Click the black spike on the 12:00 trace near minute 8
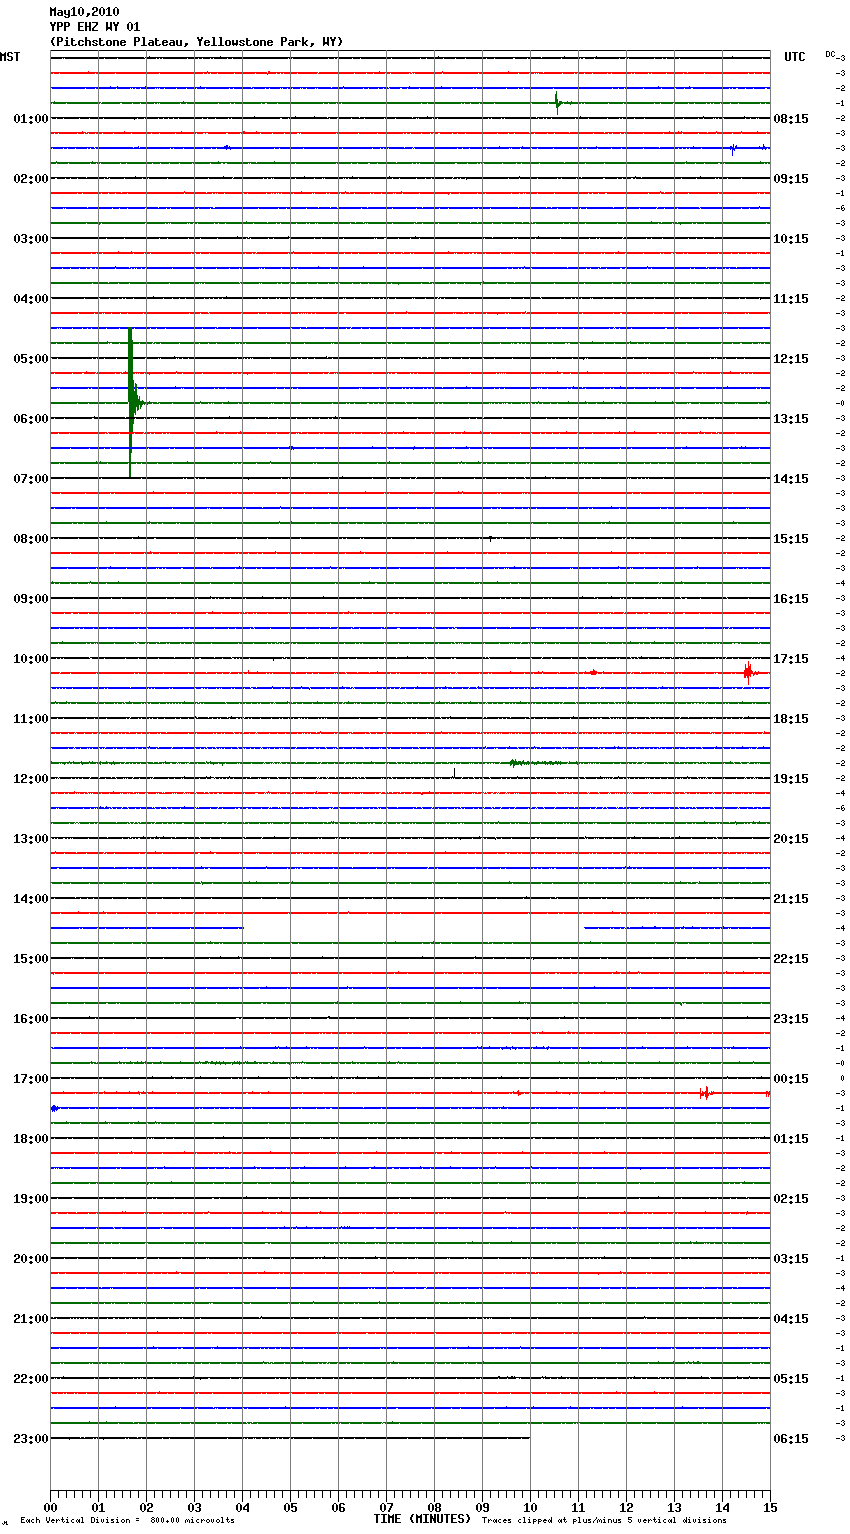 [x=454, y=773]
